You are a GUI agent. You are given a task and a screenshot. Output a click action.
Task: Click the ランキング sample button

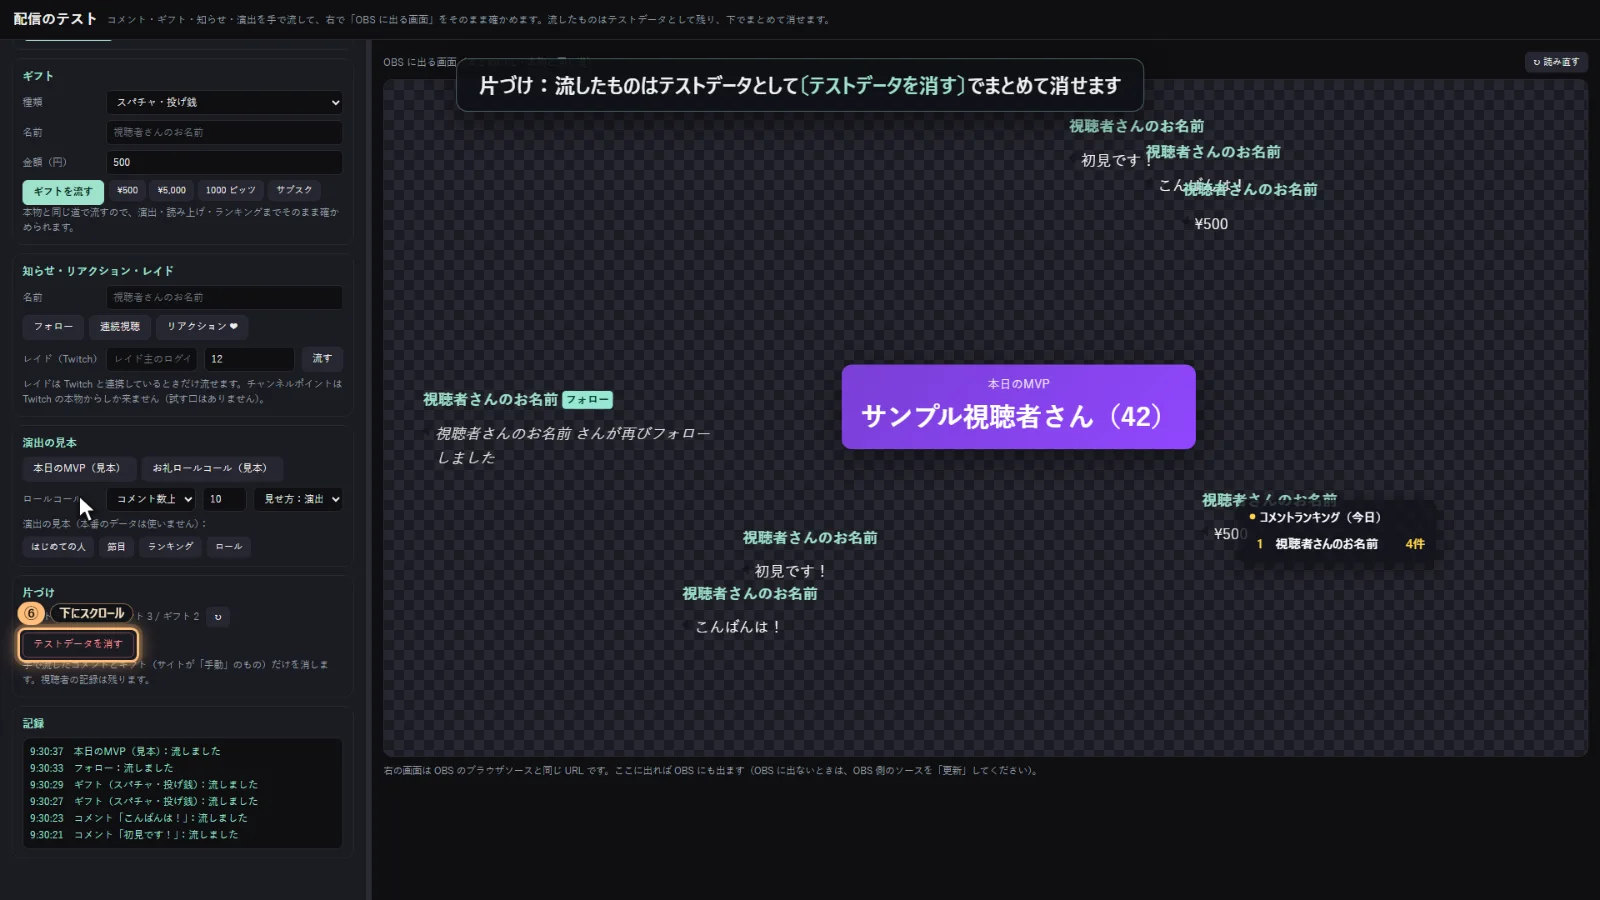(171, 547)
